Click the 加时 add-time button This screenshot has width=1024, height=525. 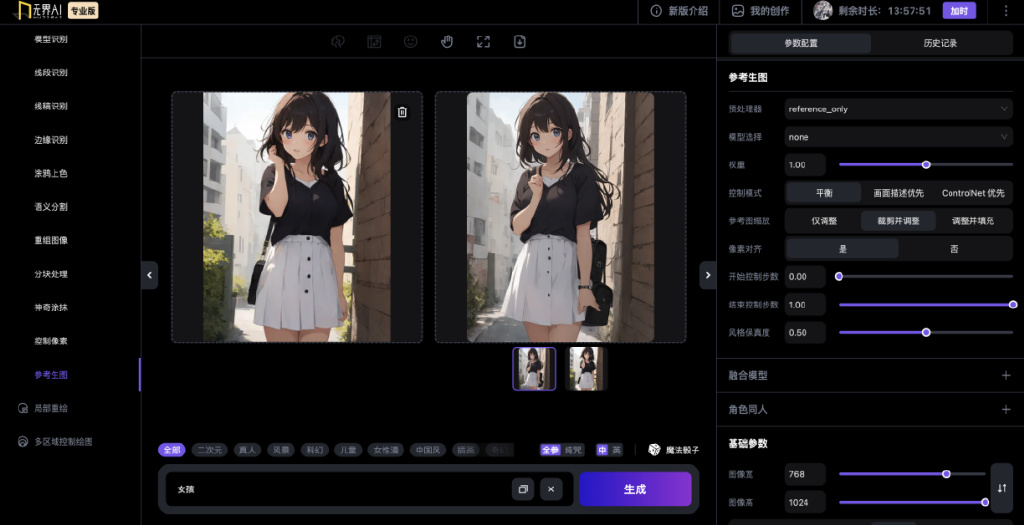click(959, 10)
